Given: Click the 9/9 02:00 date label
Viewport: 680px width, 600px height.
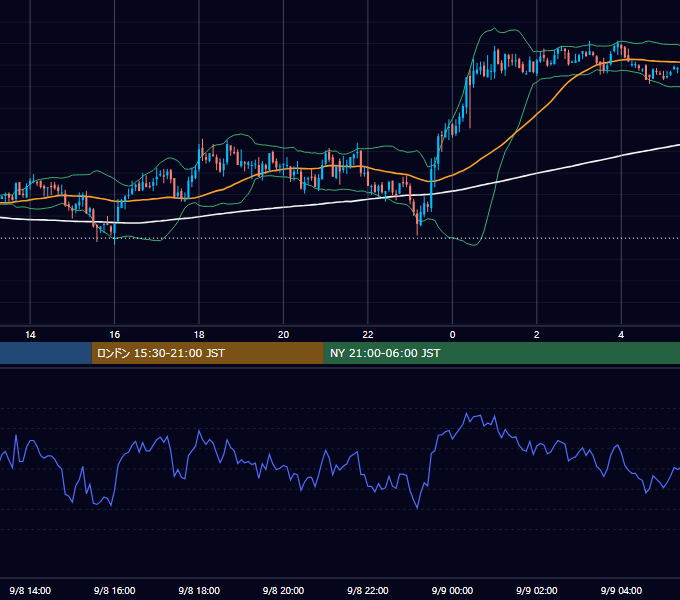Looking at the screenshot, I should click(x=536, y=590).
